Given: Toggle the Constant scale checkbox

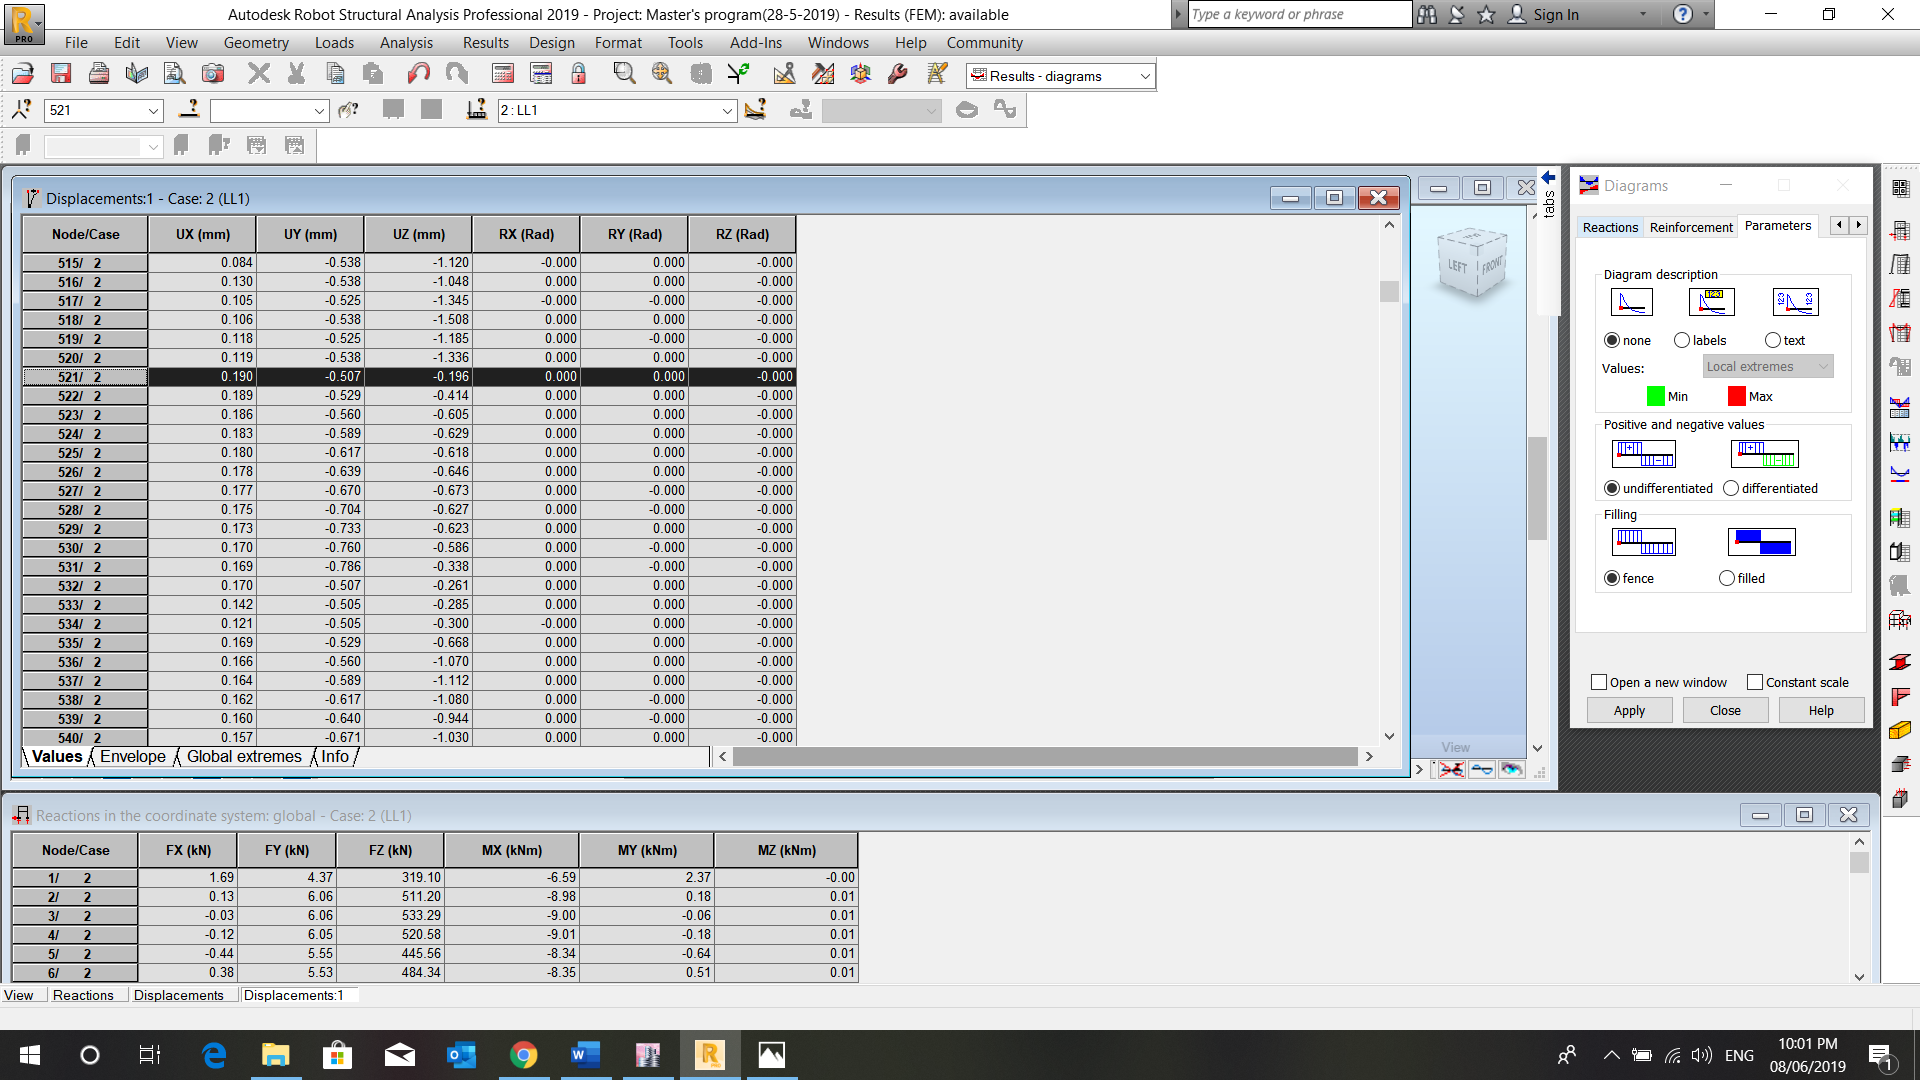Looking at the screenshot, I should point(1755,682).
